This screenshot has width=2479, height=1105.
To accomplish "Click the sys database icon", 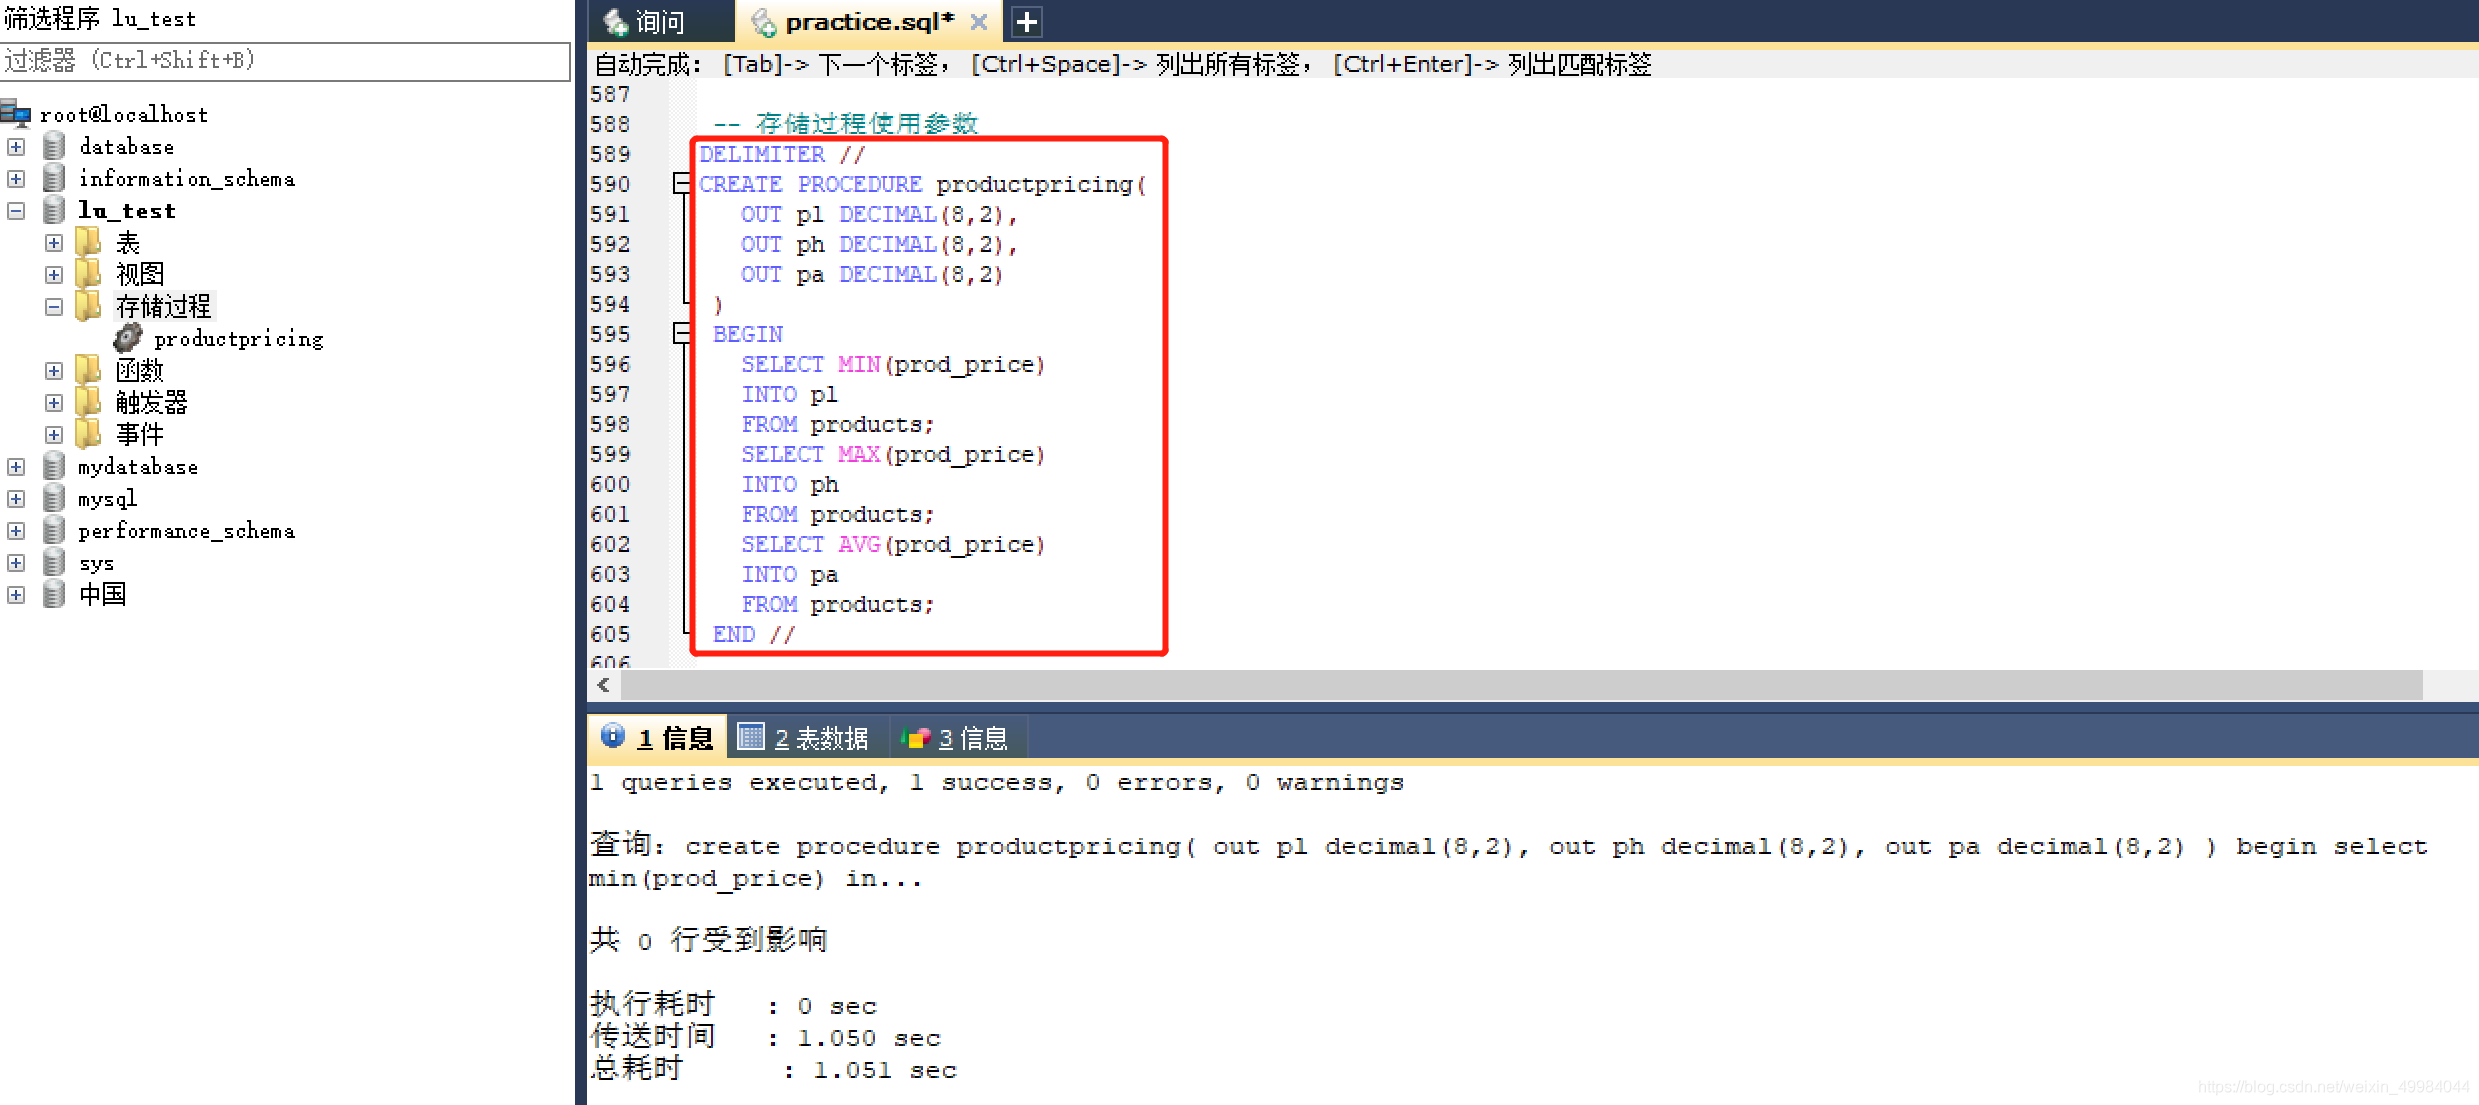I will 54,562.
